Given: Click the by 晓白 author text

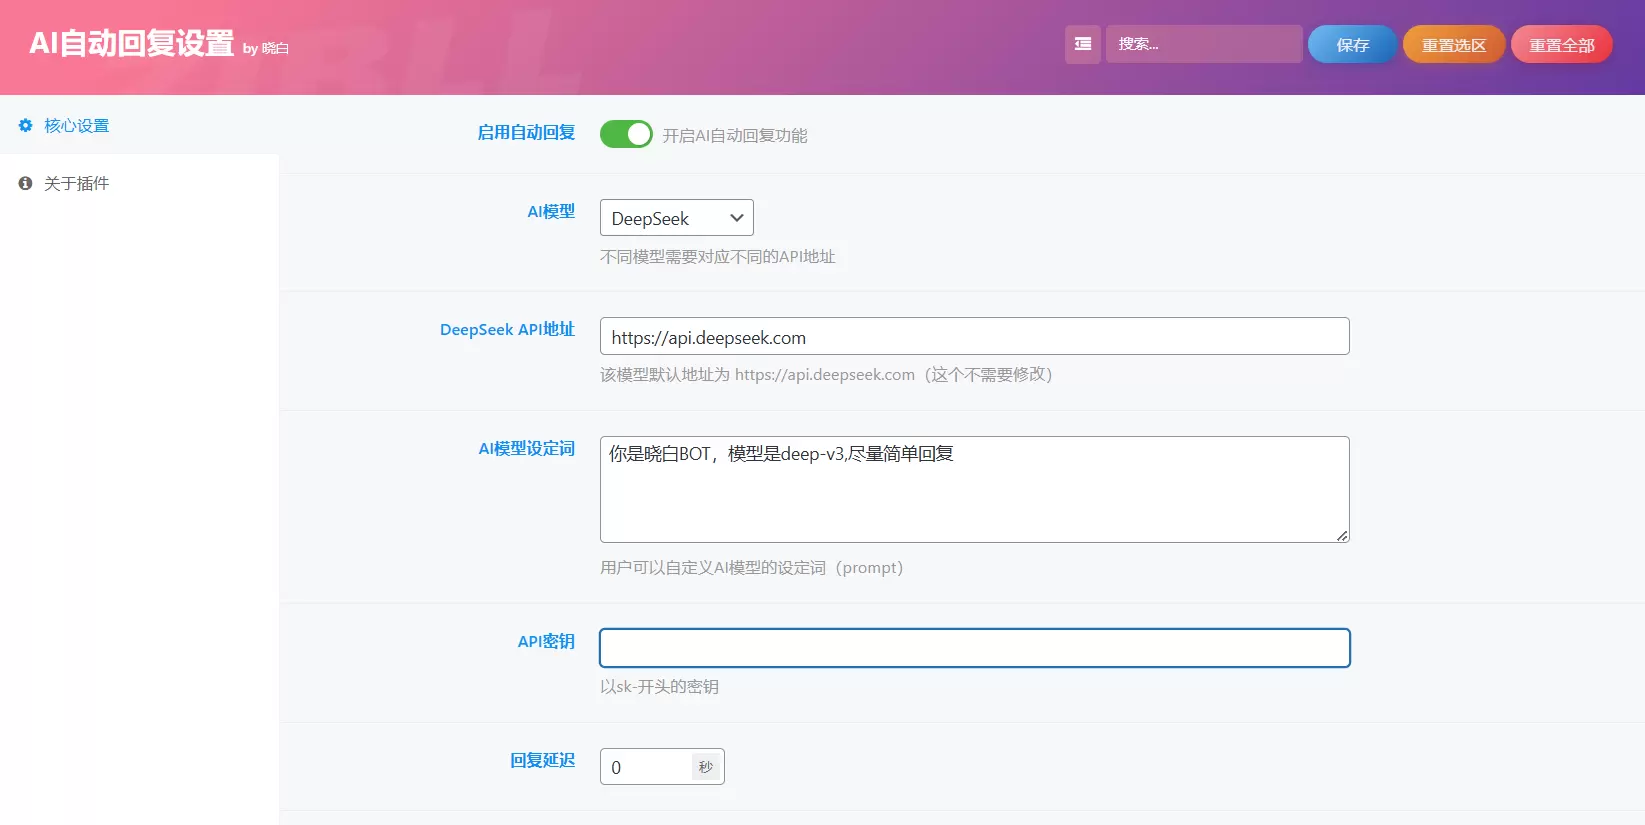Looking at the screenshot, I should coord(266,48).
